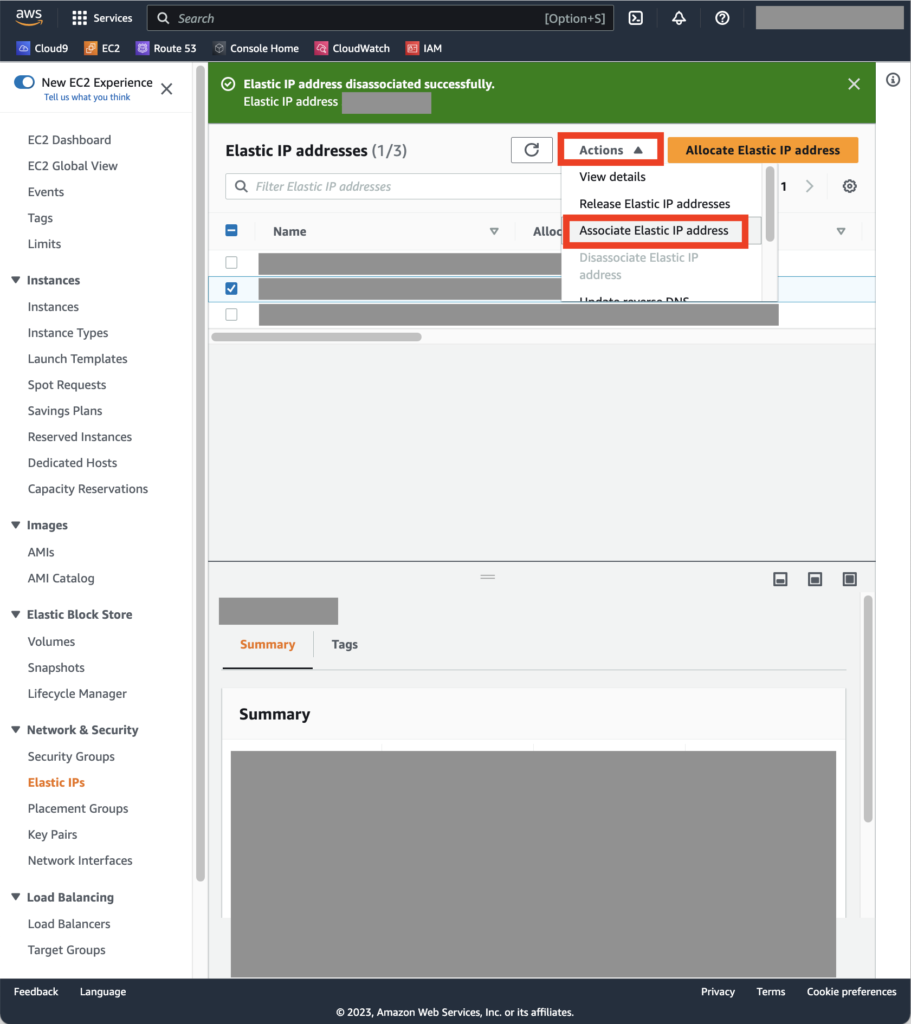The image size is (911, 1024).
Task: Close the New EC2 Experience notice
Action: (167, 89)
